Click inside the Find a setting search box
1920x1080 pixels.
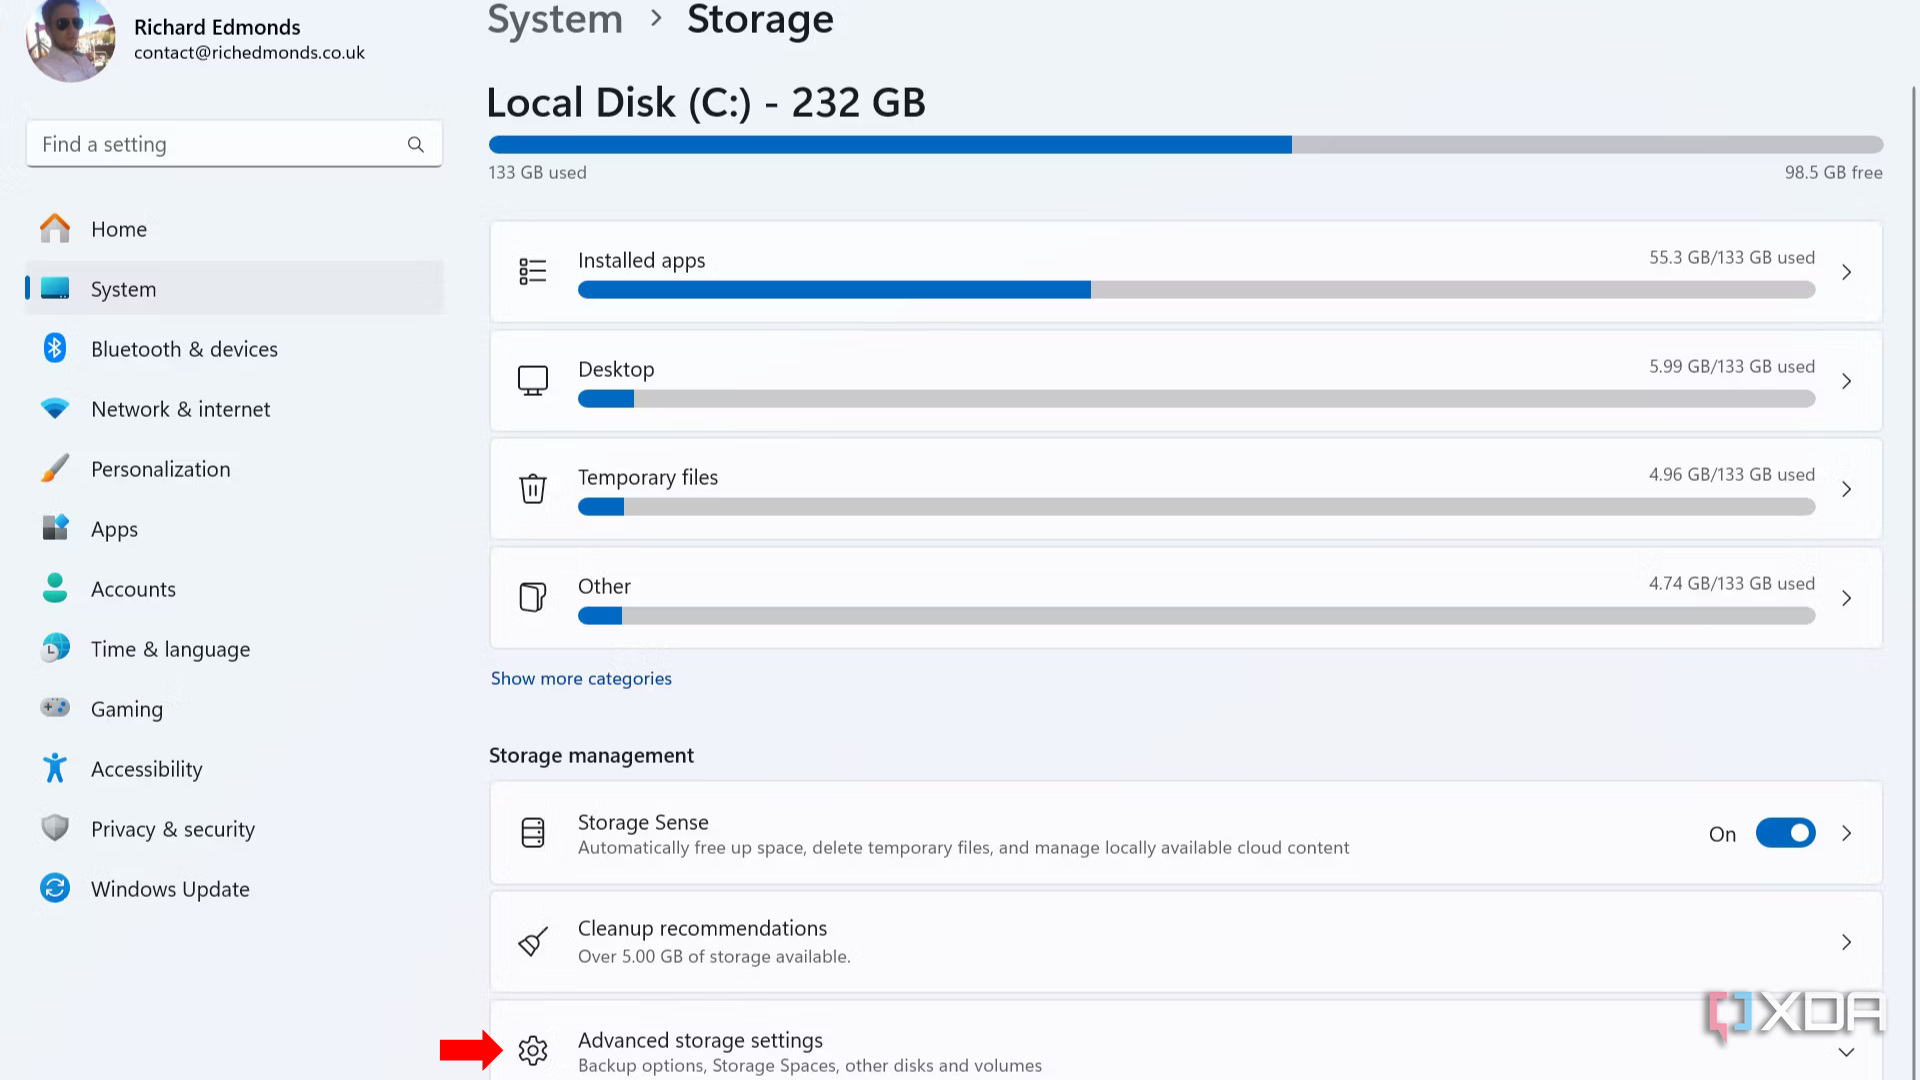[x=200, y=143]
